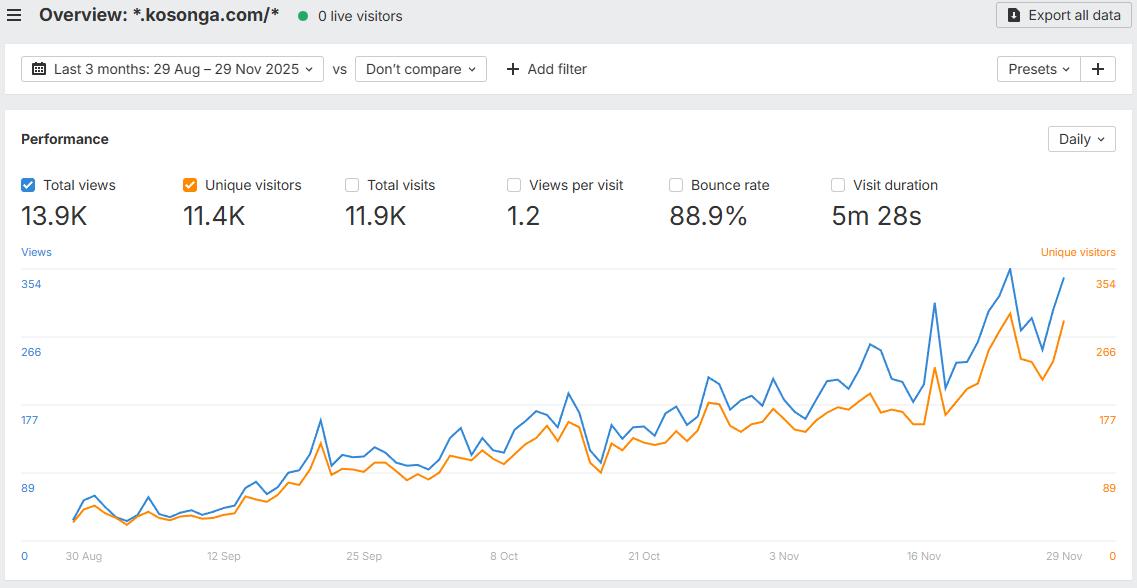This screenshot has width=1137, height=588.
Task: Click the 5m 28s visit duration value
Action: click(877, 216)
